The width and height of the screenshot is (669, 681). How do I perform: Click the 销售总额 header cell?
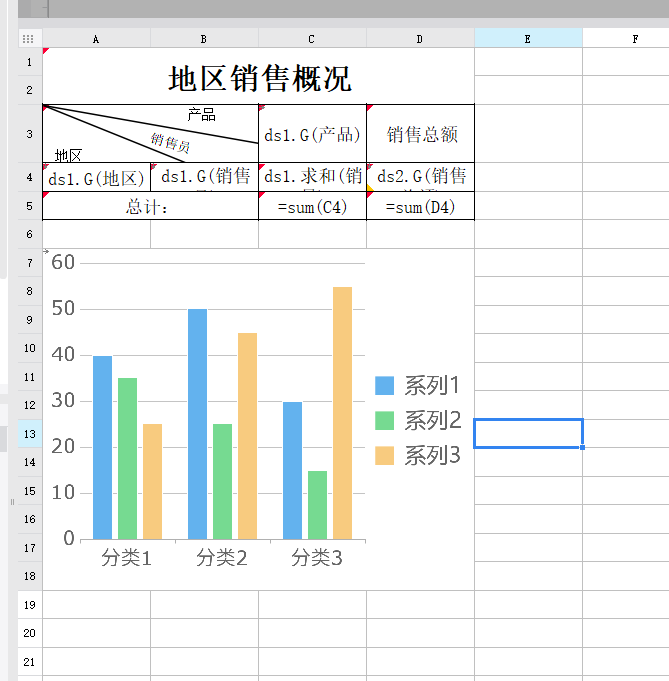421,134
